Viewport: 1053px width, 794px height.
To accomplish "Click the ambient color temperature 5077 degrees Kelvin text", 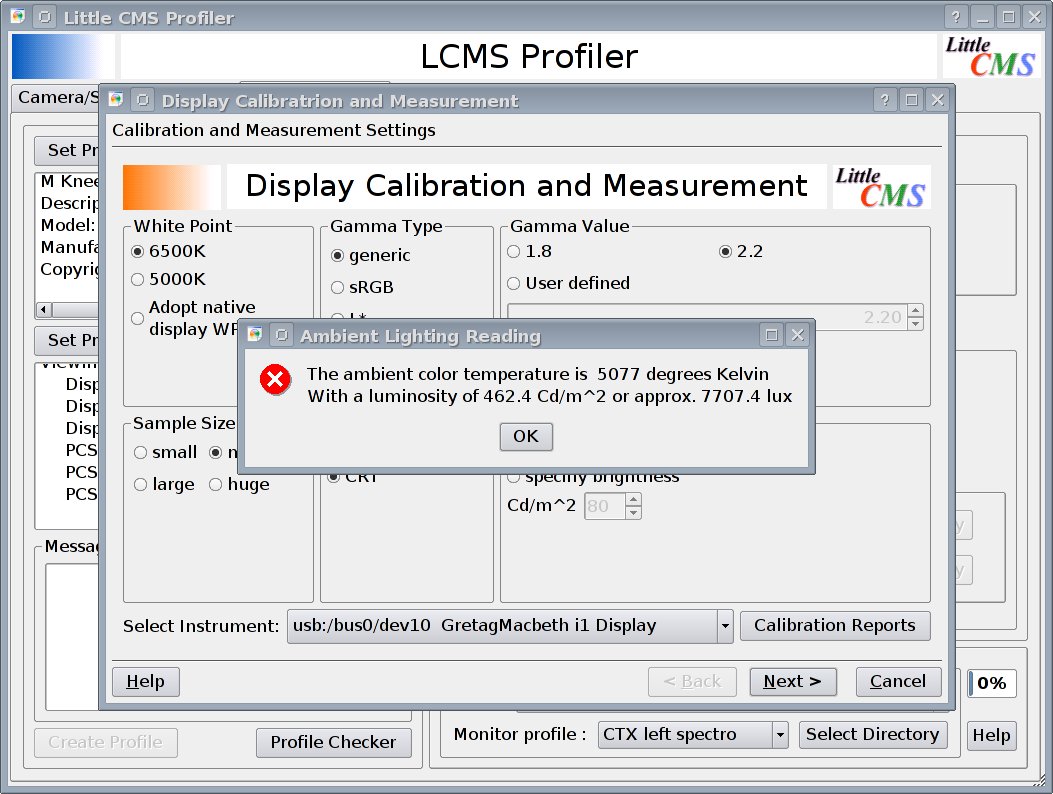I will [x=537, y=374].
